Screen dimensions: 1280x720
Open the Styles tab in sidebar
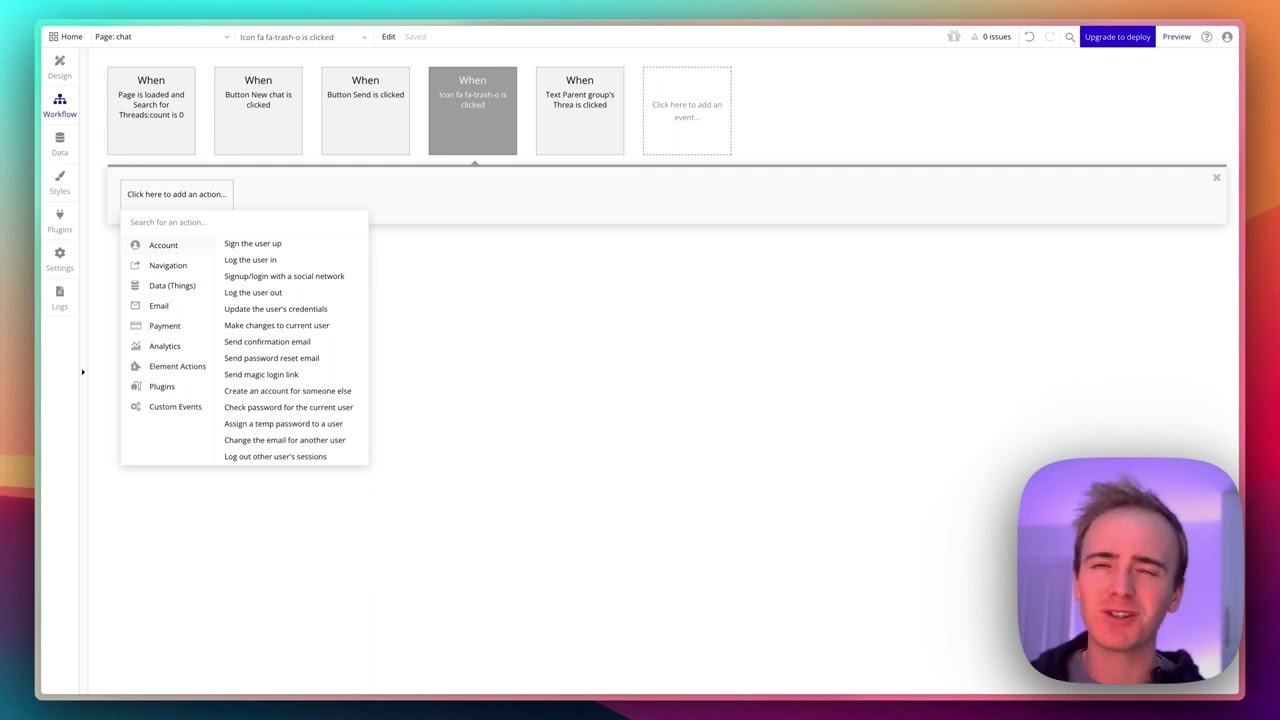click(x=59, y=182)
